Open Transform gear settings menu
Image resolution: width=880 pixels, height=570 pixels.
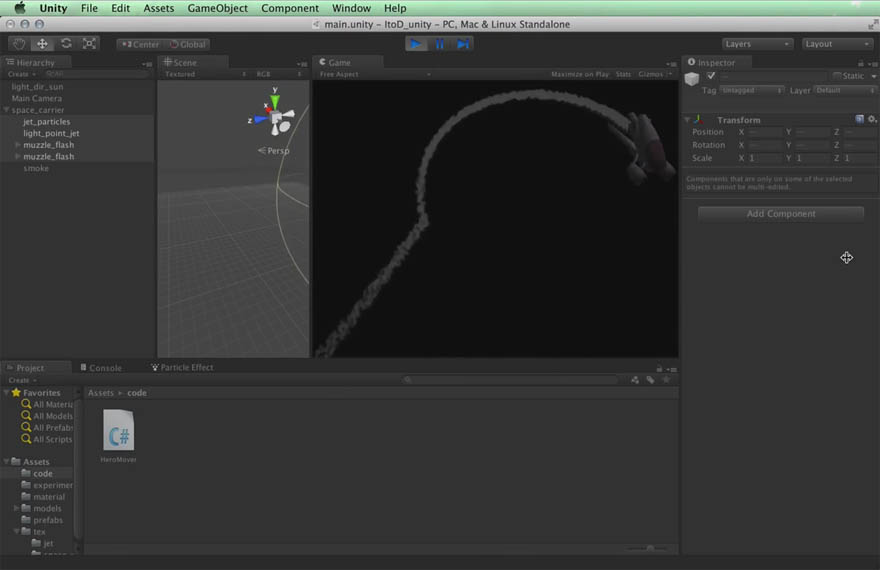click(x=872, y=119)
